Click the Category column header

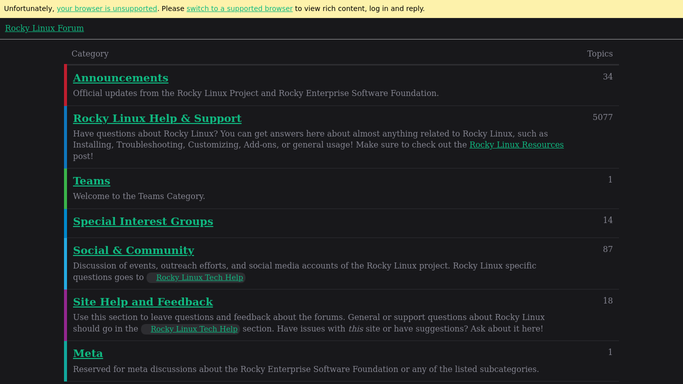tap(90, 54)
